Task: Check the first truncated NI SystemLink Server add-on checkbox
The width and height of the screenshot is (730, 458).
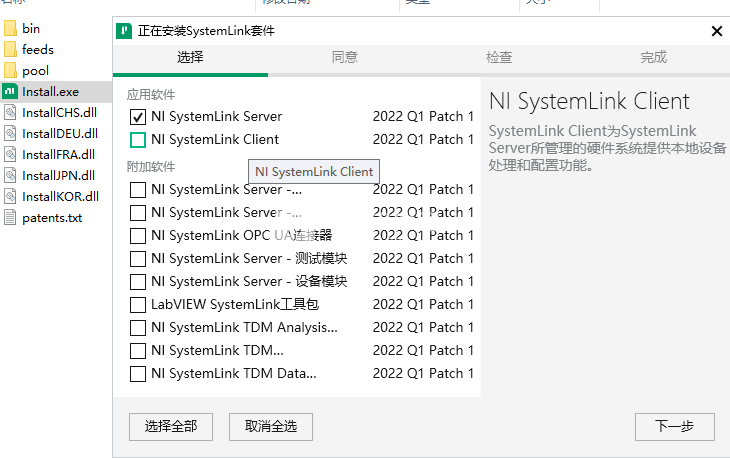Action: (138, 190)
